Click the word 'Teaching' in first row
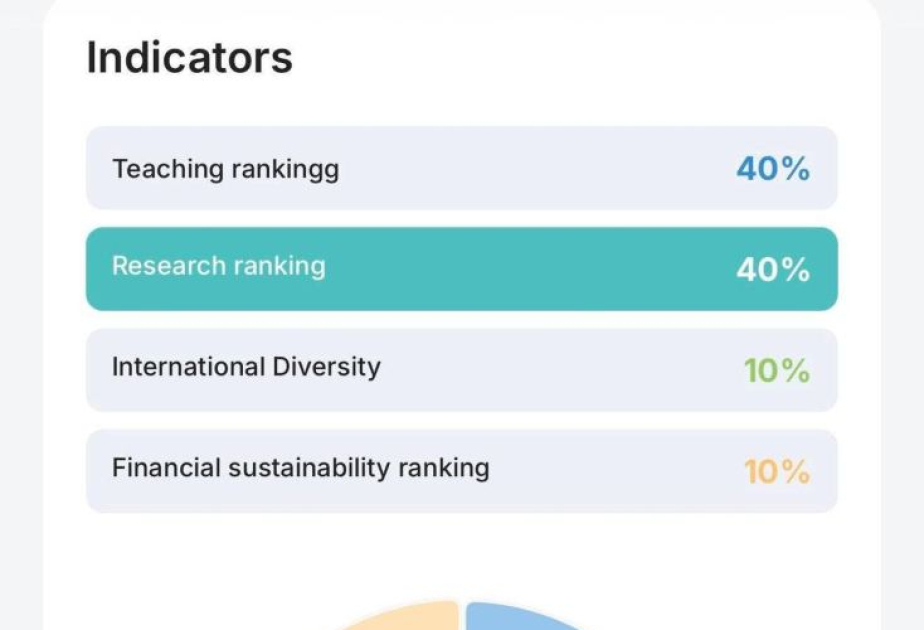The width and height of the screenshot is (924, 630). [x=168, y=170]
